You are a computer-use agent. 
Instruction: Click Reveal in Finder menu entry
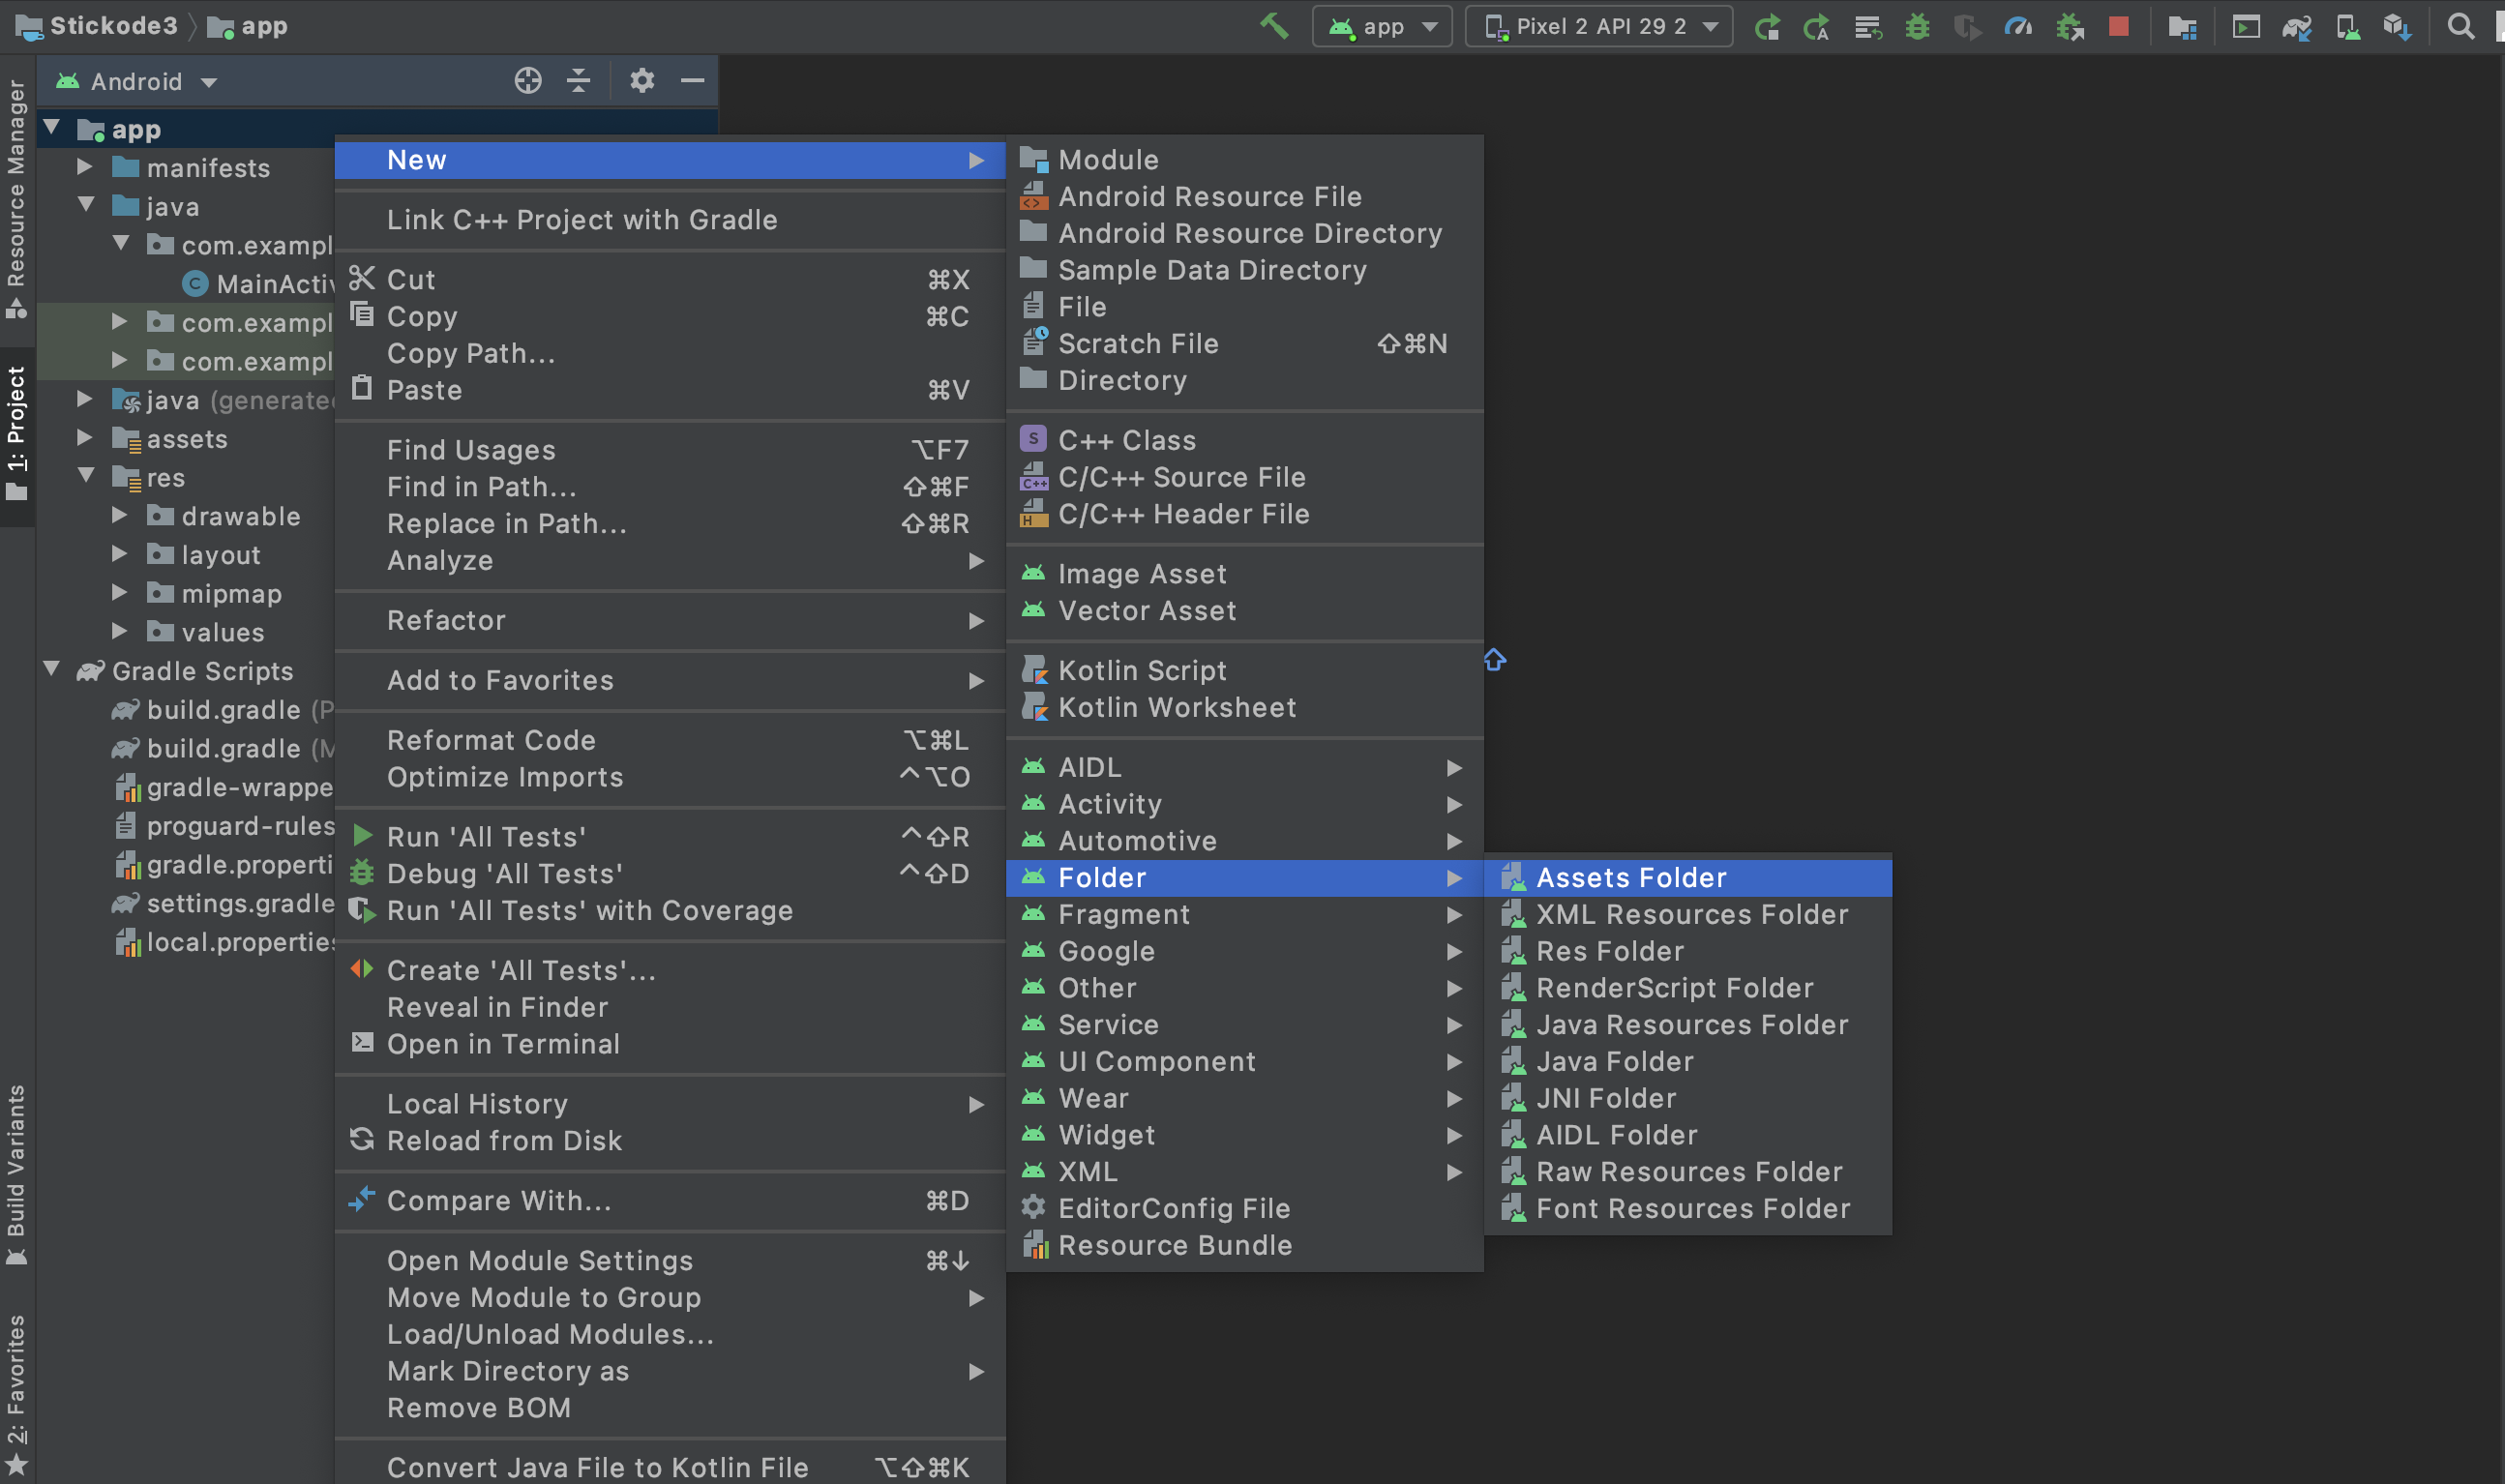coord(497,1006)
